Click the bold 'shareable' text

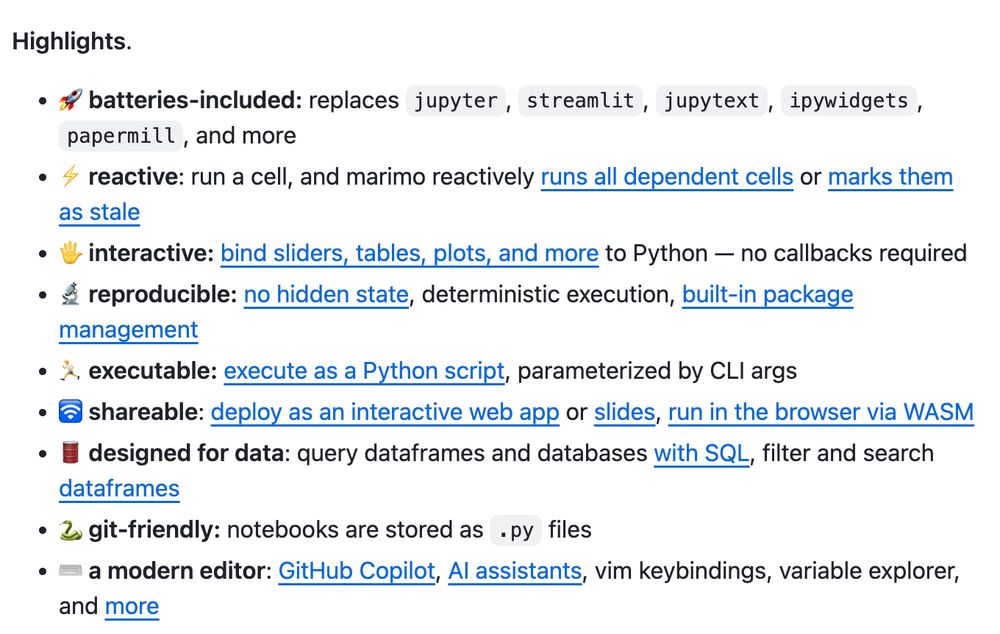[143, 413]
